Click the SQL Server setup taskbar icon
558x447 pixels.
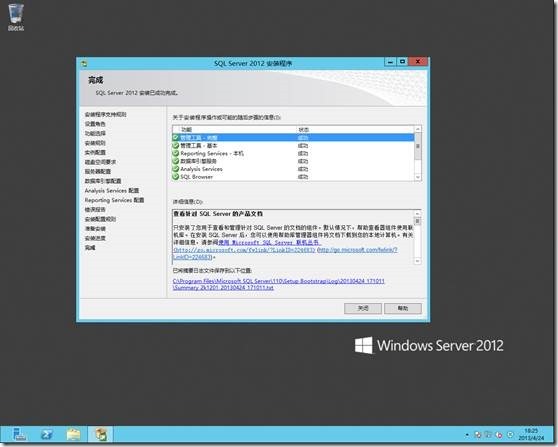tap(100, 434)
